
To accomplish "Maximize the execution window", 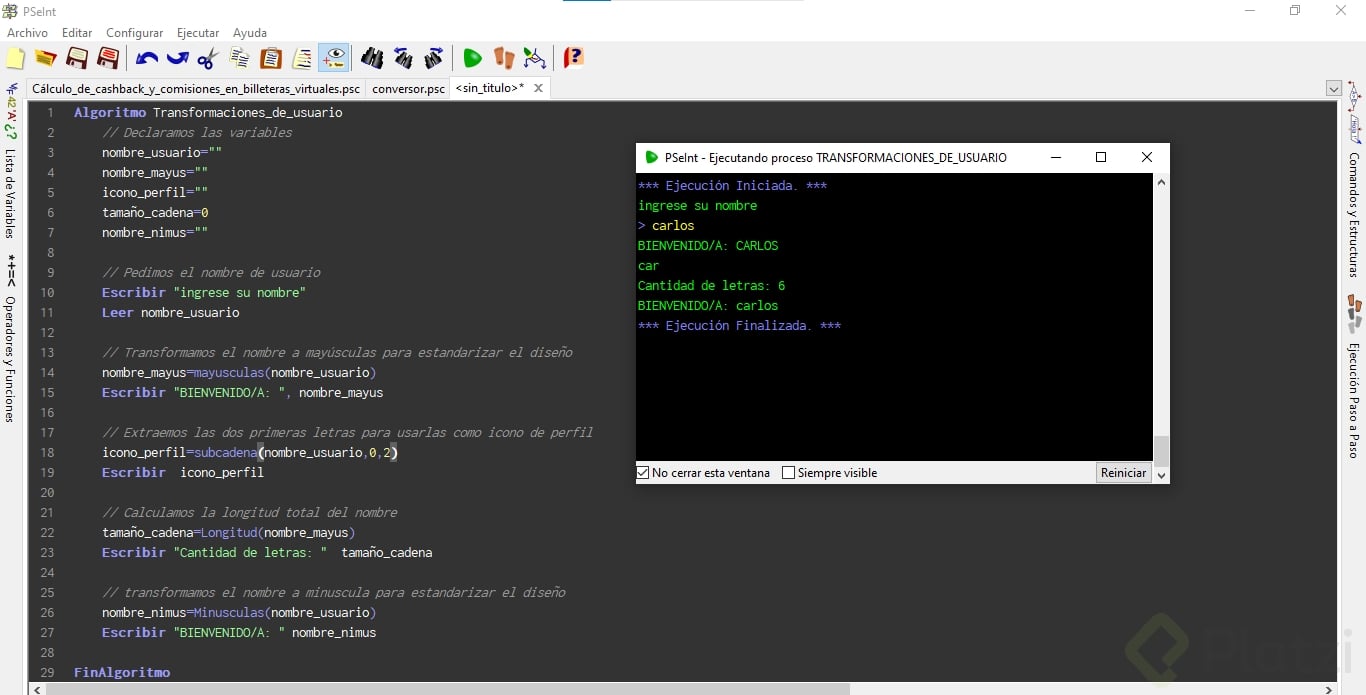I will [x=1101, y=157].
